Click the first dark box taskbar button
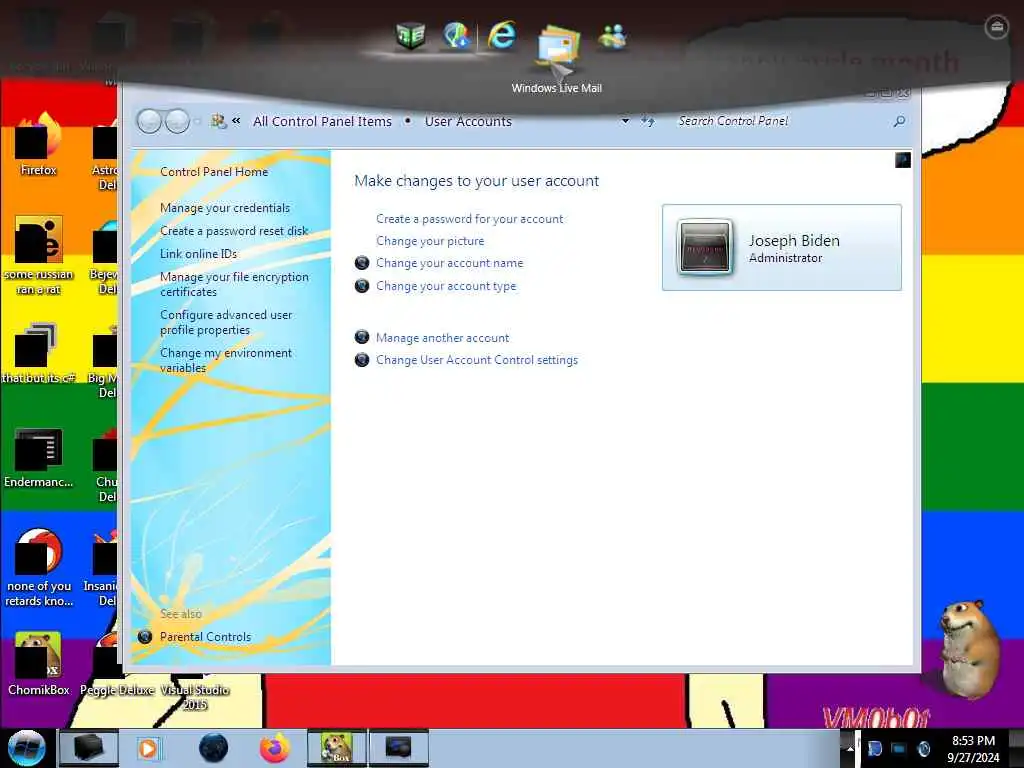 click(x=89, y=748)
